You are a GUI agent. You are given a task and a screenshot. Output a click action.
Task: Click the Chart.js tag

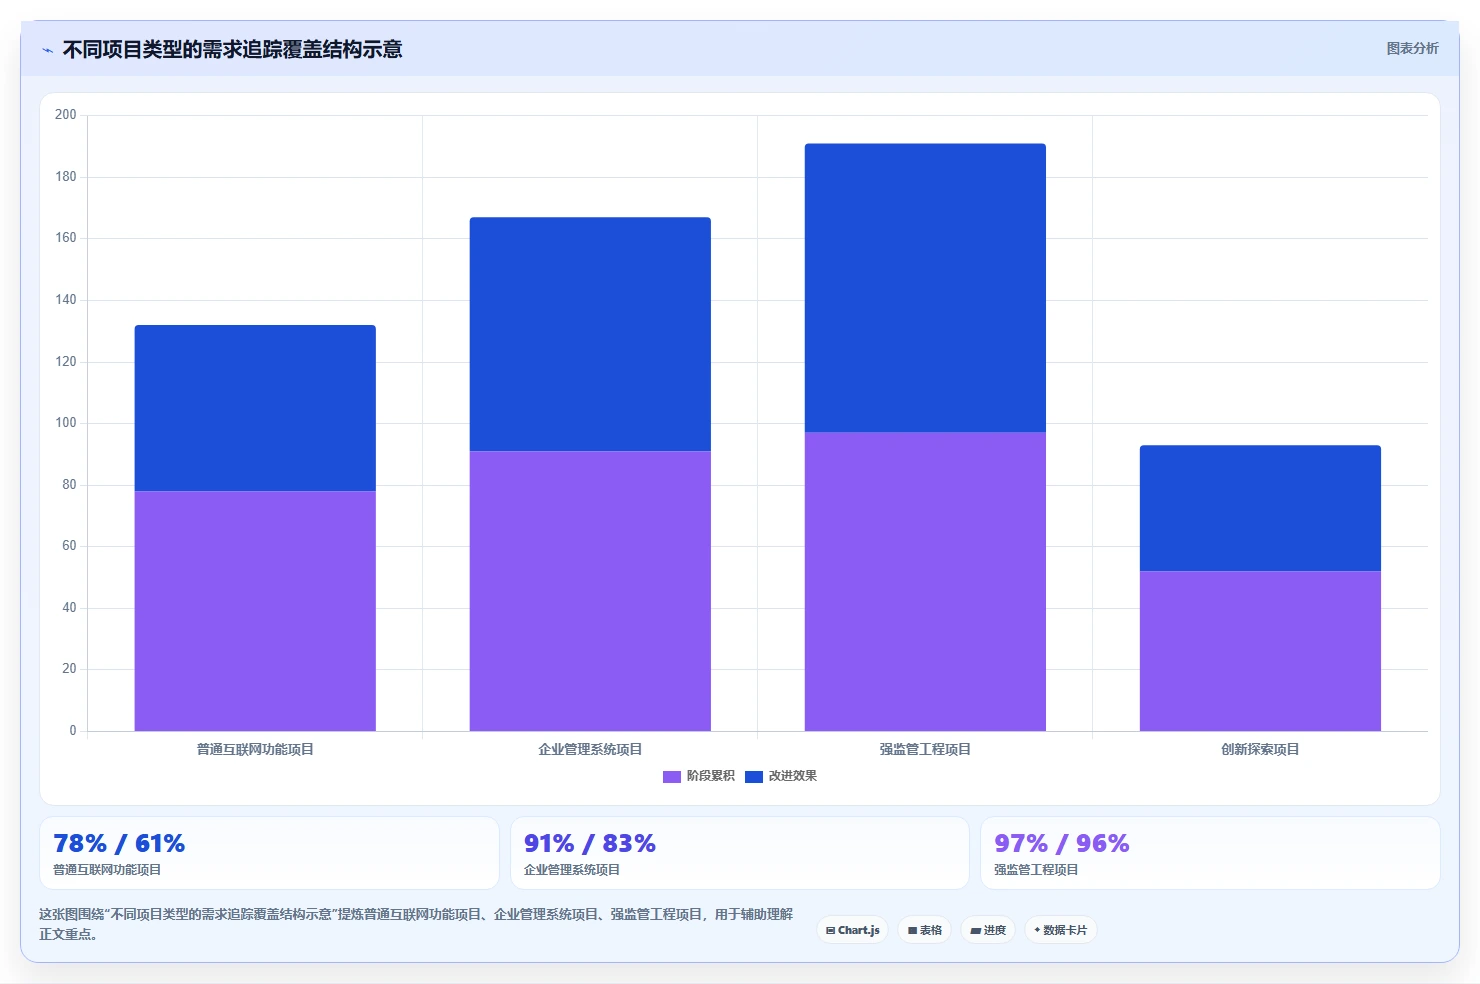pos(852,930)
